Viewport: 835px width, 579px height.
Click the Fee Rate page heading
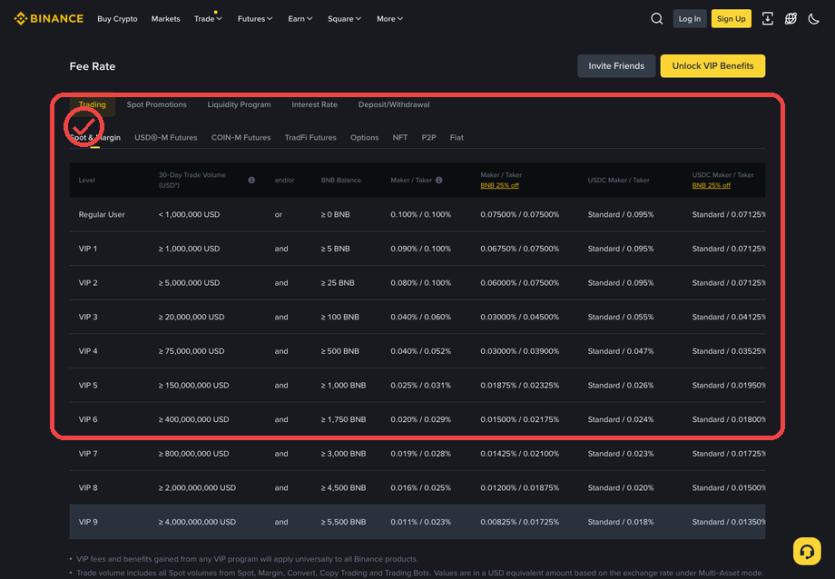click(x=92, y=66)
